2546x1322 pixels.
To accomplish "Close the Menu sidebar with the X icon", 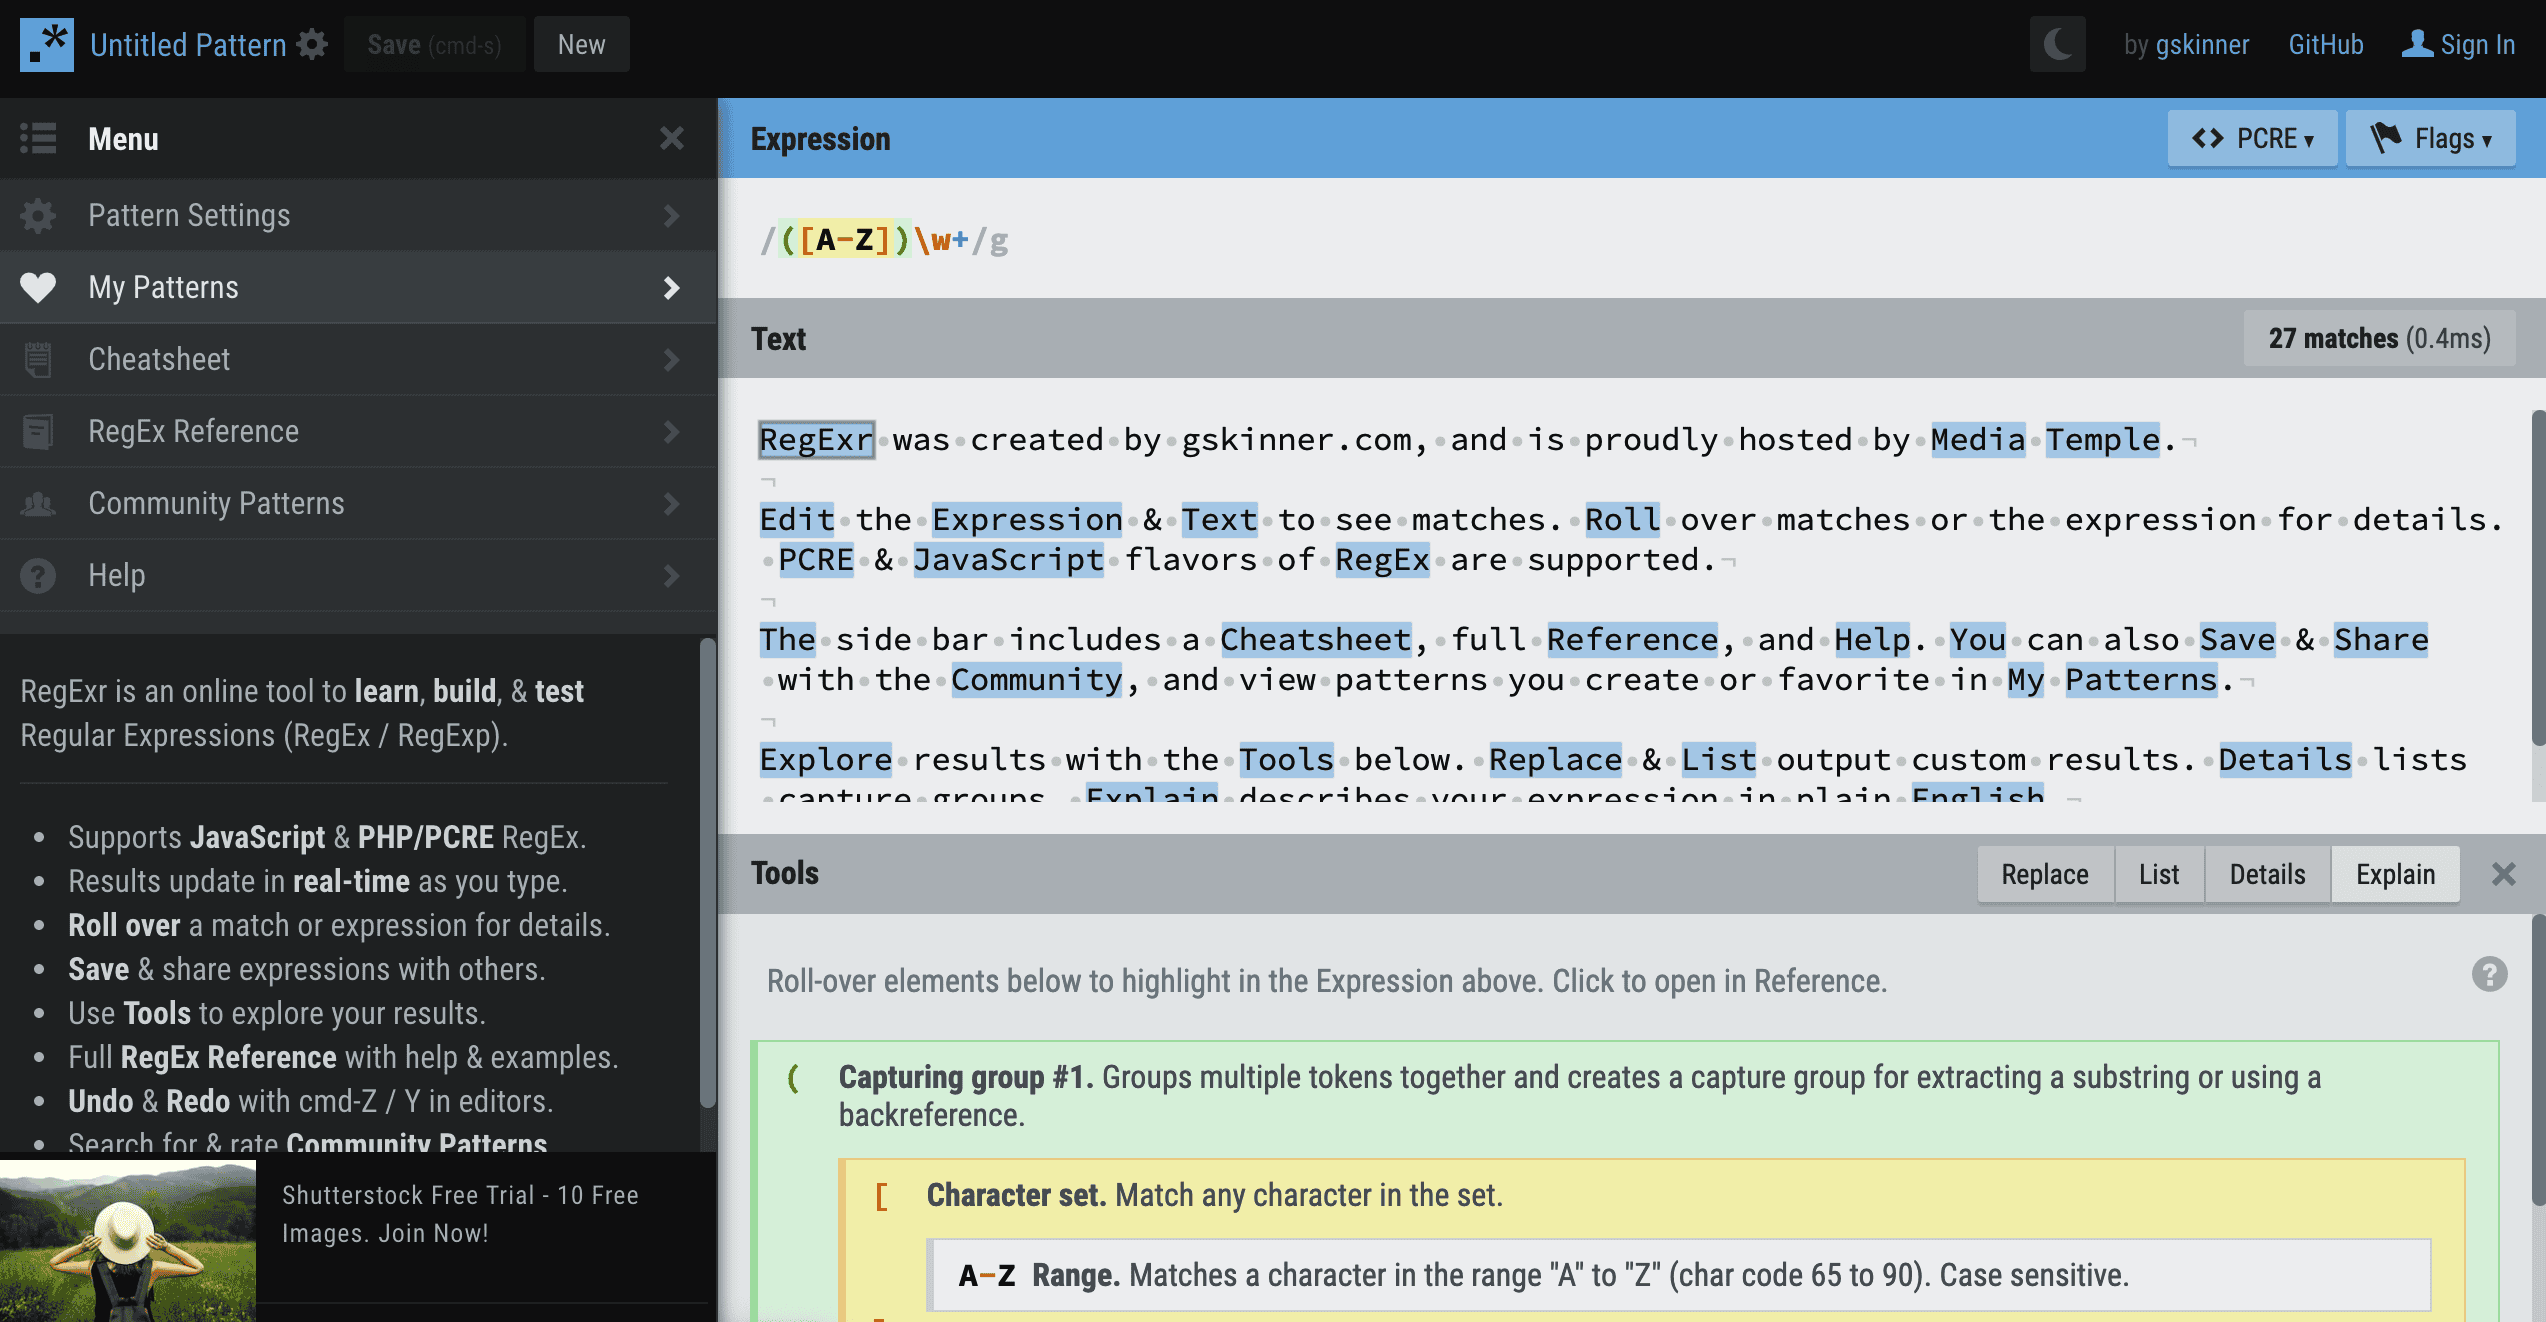I will tap(672, 138).
